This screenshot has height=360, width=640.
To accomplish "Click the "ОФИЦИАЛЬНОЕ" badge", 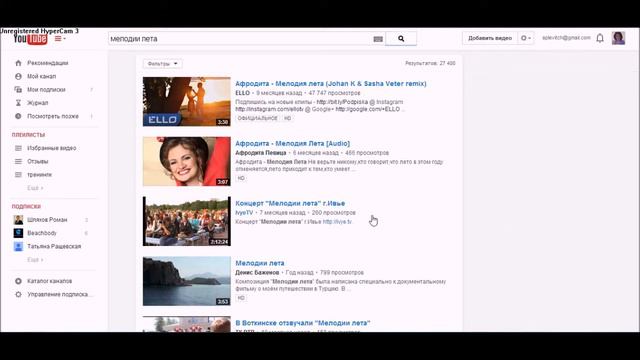I will pos(257,118).
